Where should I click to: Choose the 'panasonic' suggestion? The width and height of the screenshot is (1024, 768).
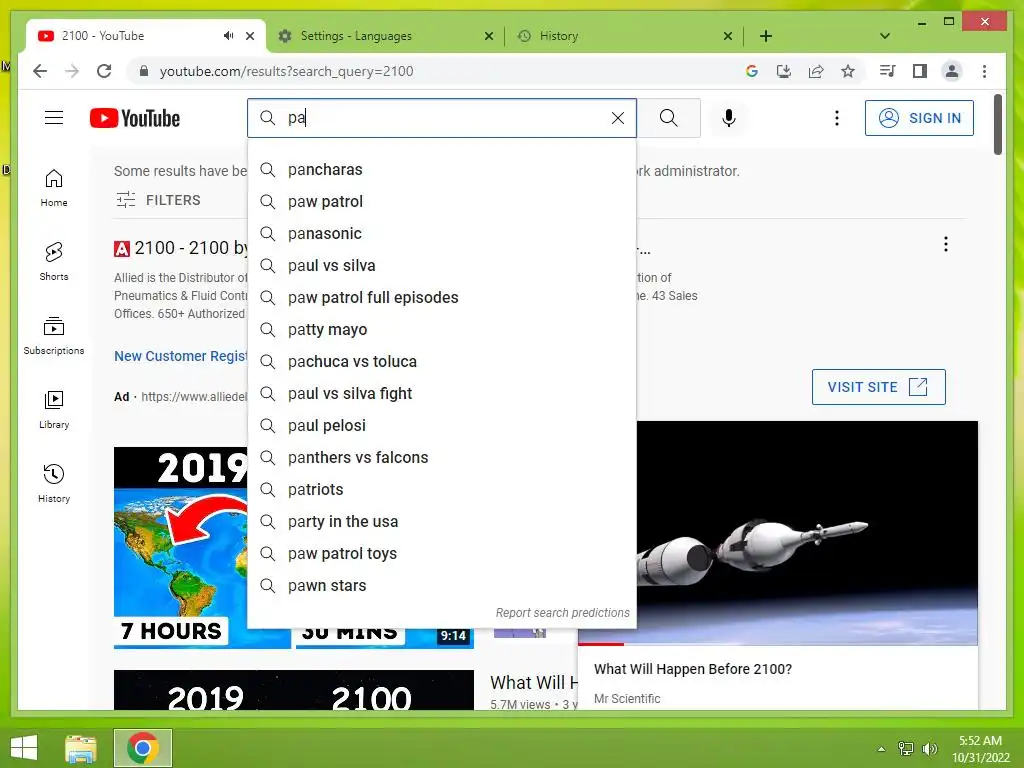(442, 234)
